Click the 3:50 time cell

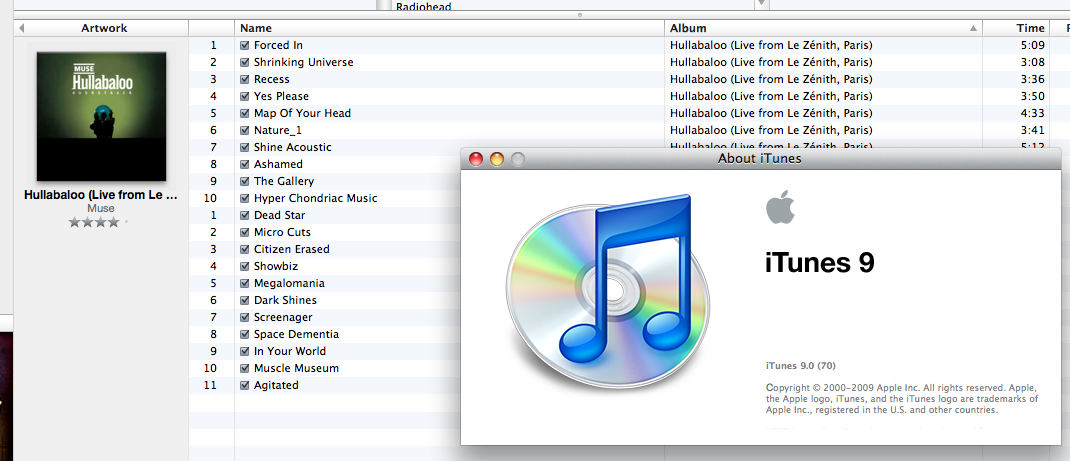coord(1032,96)
